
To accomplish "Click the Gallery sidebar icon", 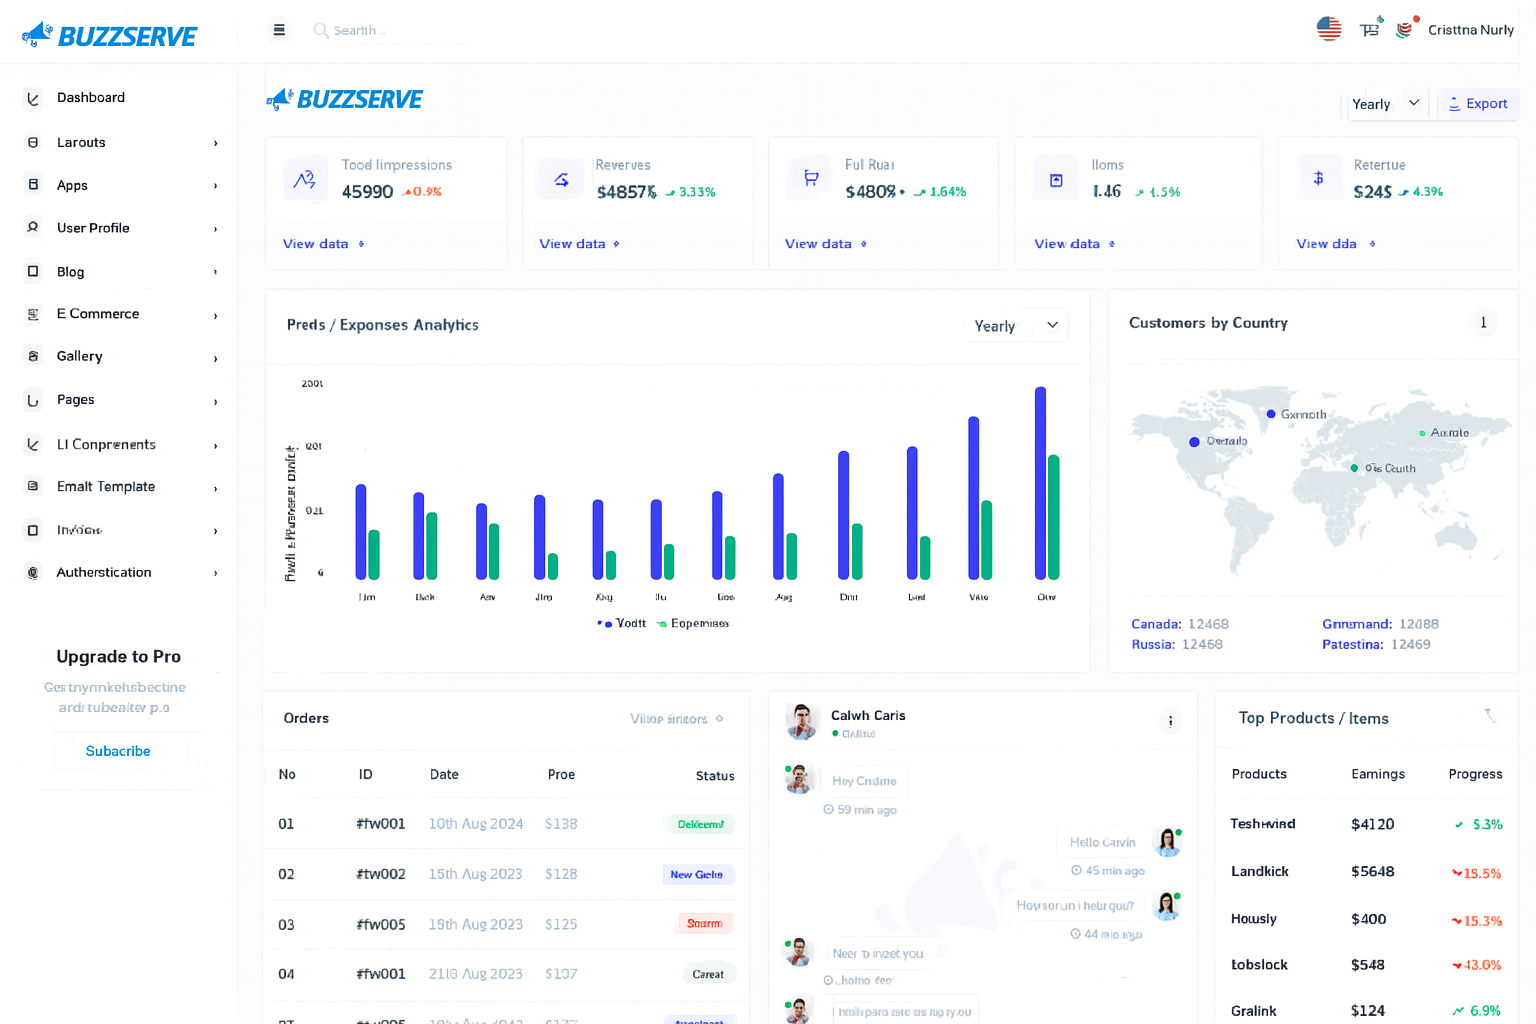I will pyautogui.click(x=33, y=356).
